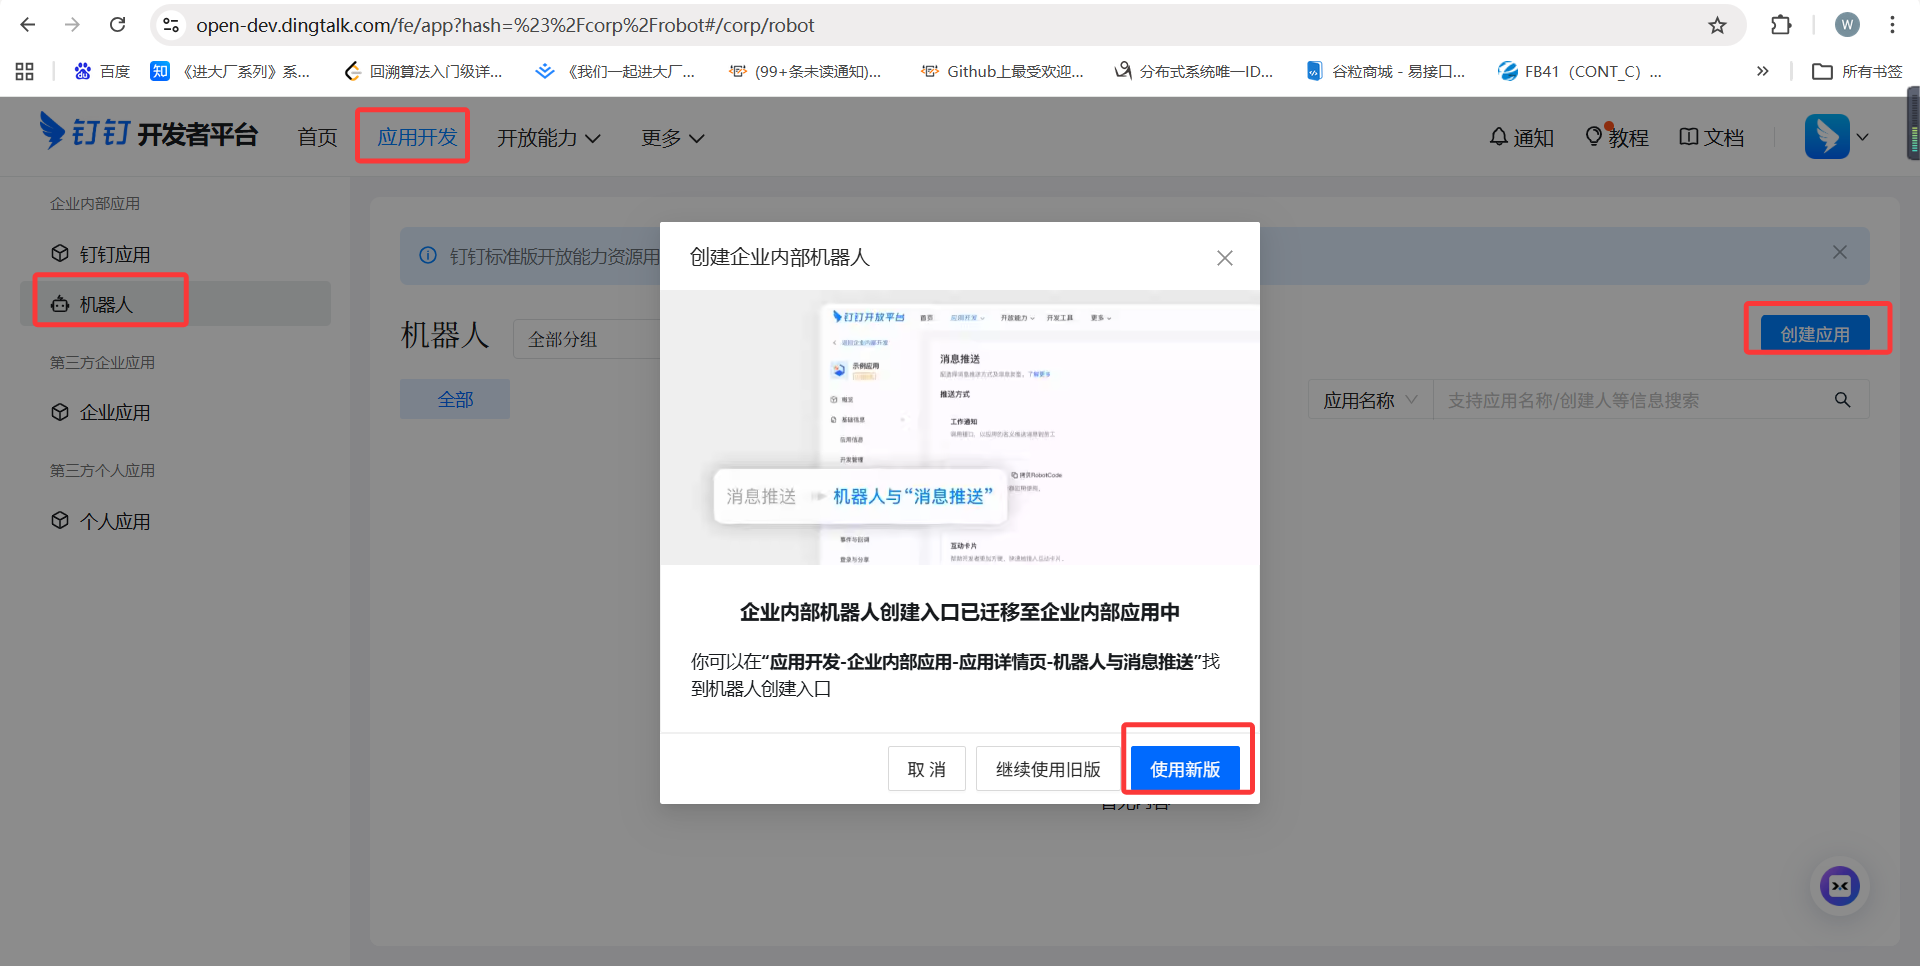Open the 全部分组 group dropdown
1920x966 pixels.
click(x=587, y=339)
